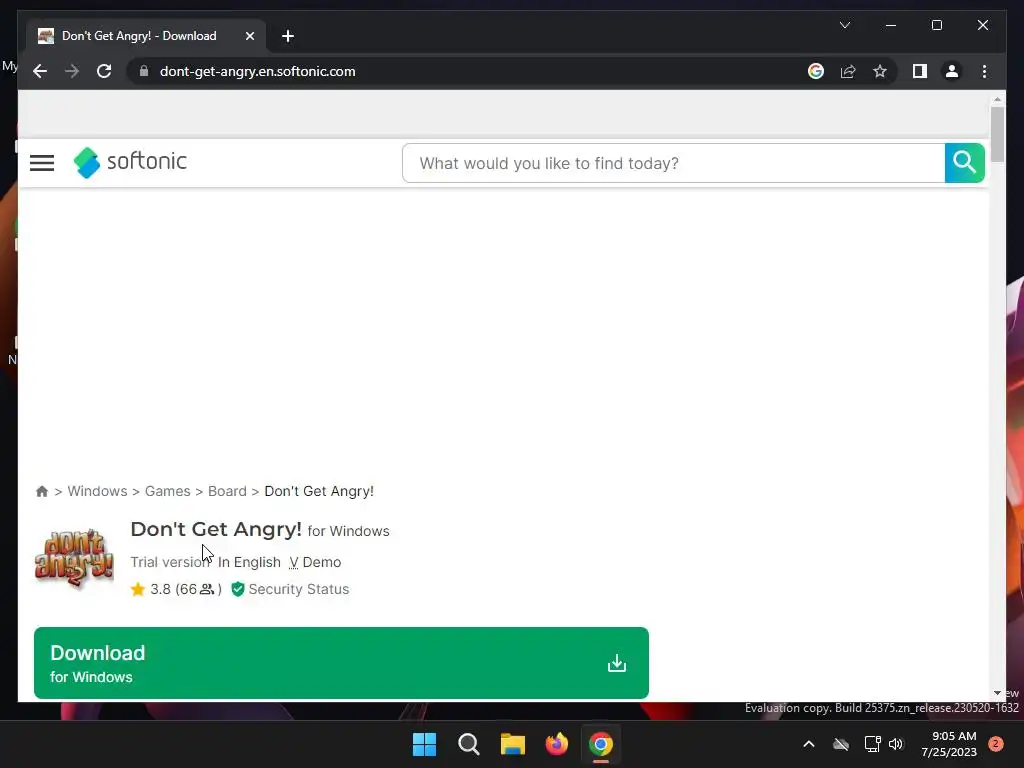Go to the home breadcrumb icon
Viewport: 1024px width, 768px height.
[42, 491]
